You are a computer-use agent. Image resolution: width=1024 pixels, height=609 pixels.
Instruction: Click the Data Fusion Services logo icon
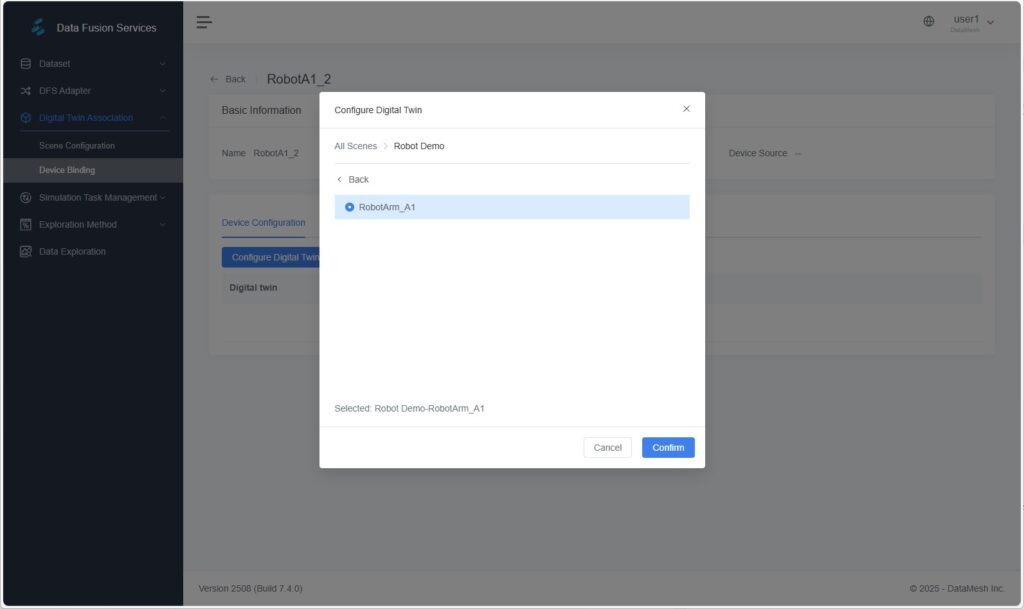[x=38, y=27]
